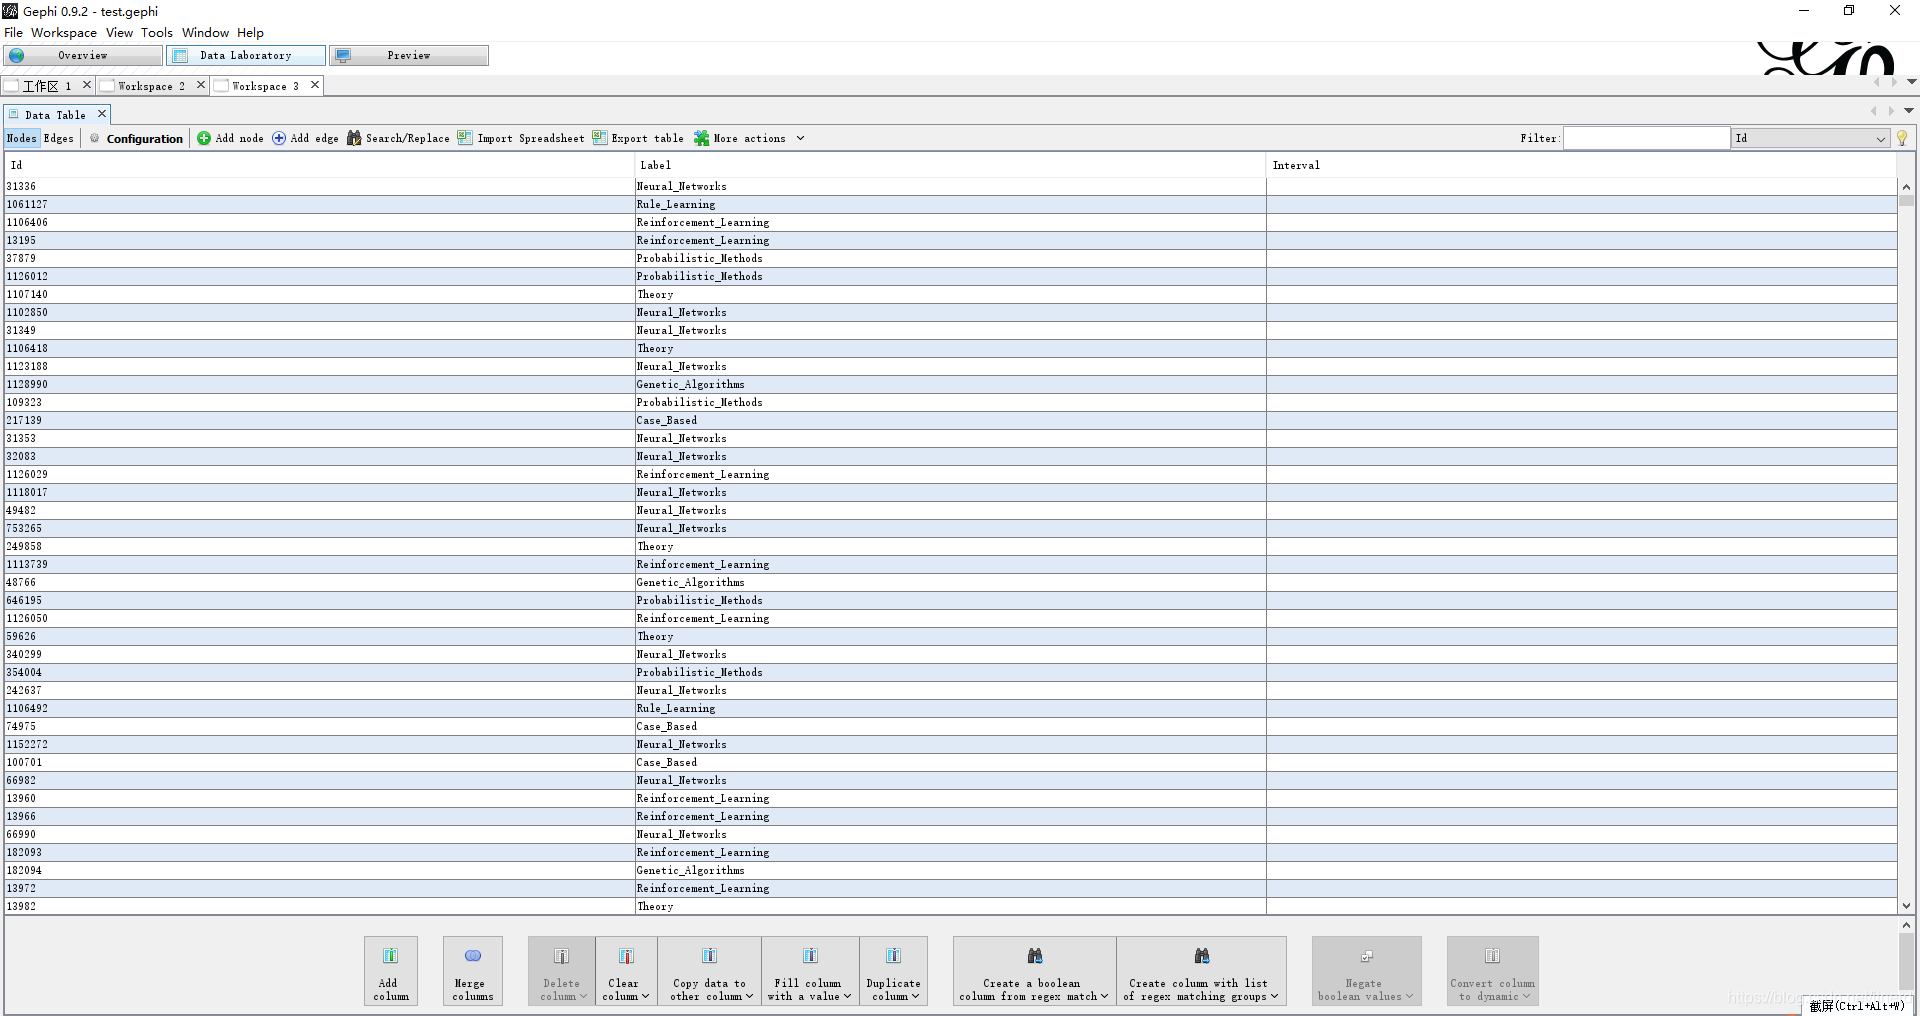This screenshot has width=1921, height=1016.
Task: Select the Genetic_Algorithms label for Id 1128990
Action: coord(690,384)
